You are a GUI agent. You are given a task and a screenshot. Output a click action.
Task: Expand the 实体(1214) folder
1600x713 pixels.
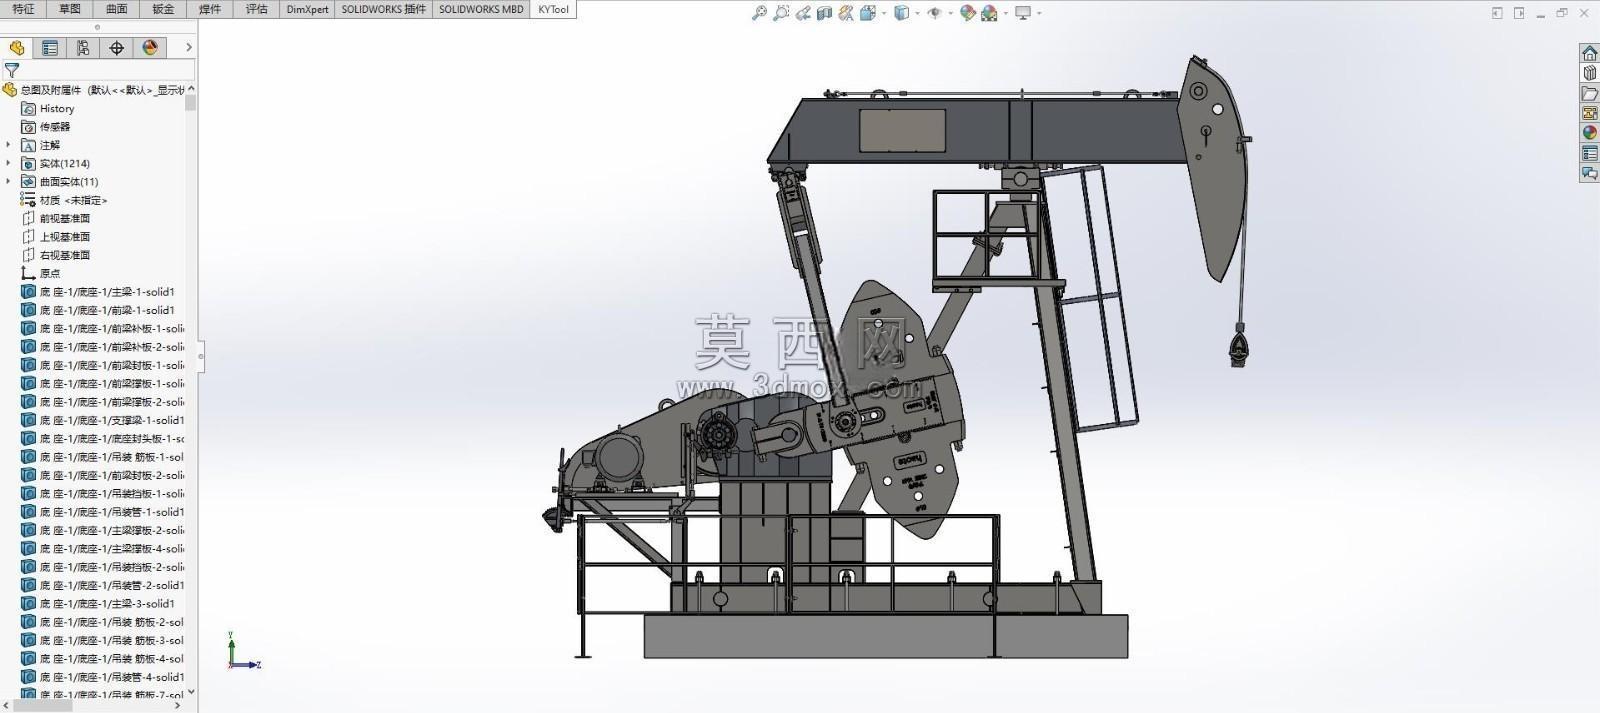tap(9, 163)
